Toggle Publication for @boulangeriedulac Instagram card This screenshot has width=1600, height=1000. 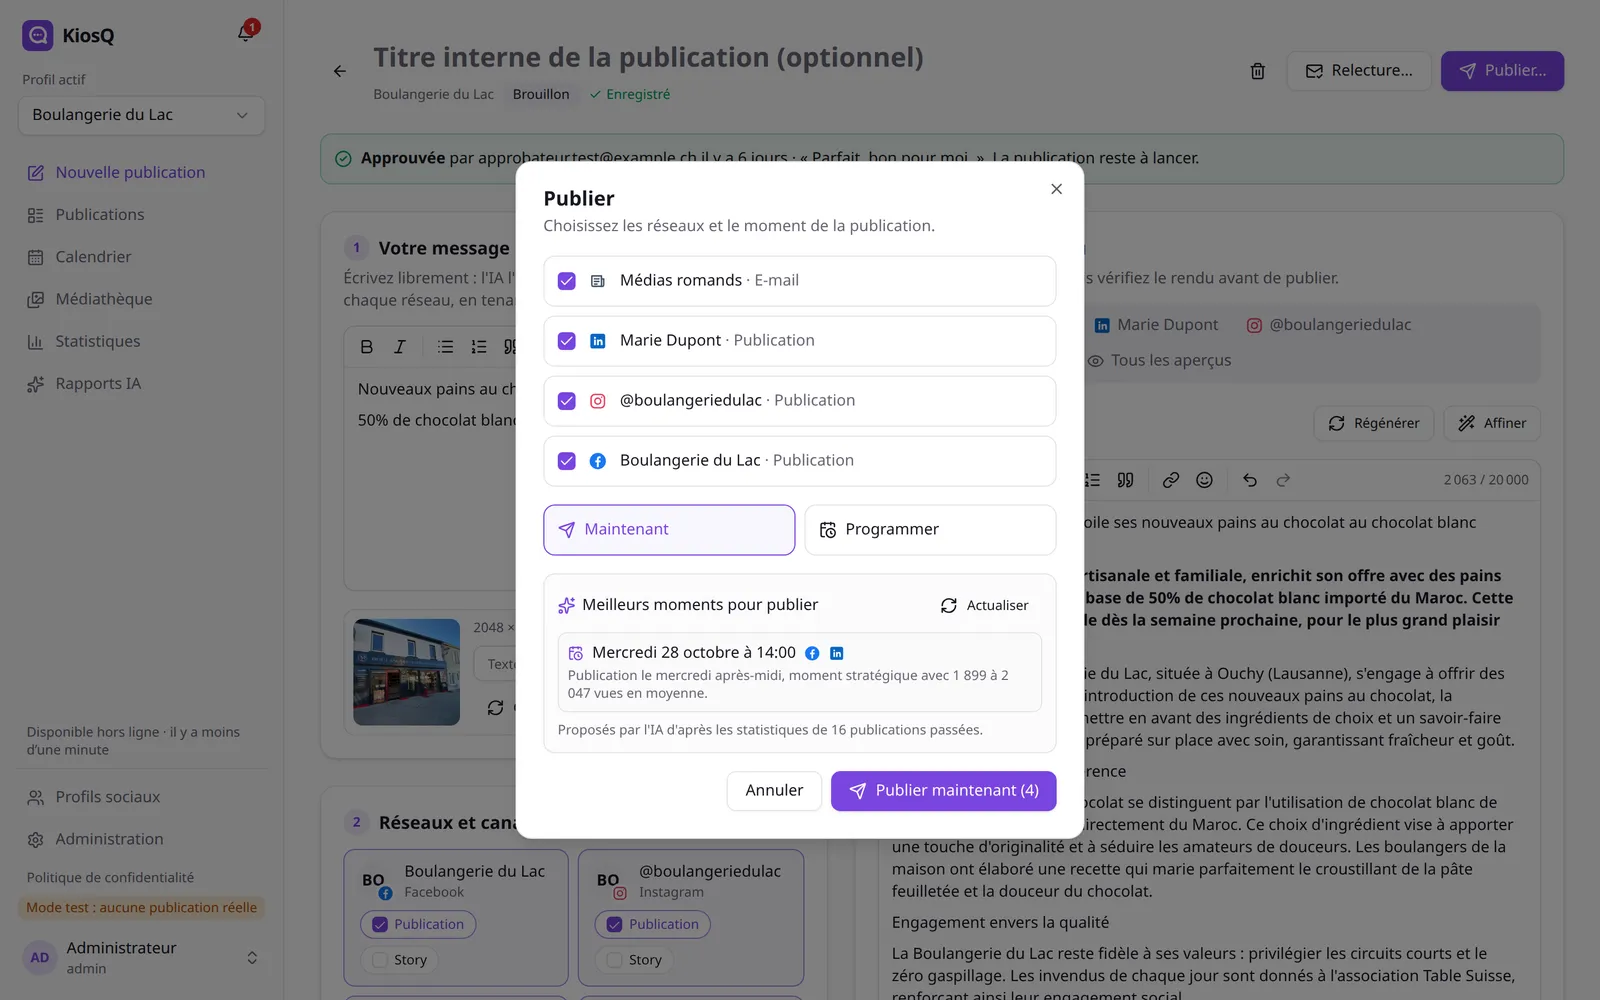tap(653, 925)
